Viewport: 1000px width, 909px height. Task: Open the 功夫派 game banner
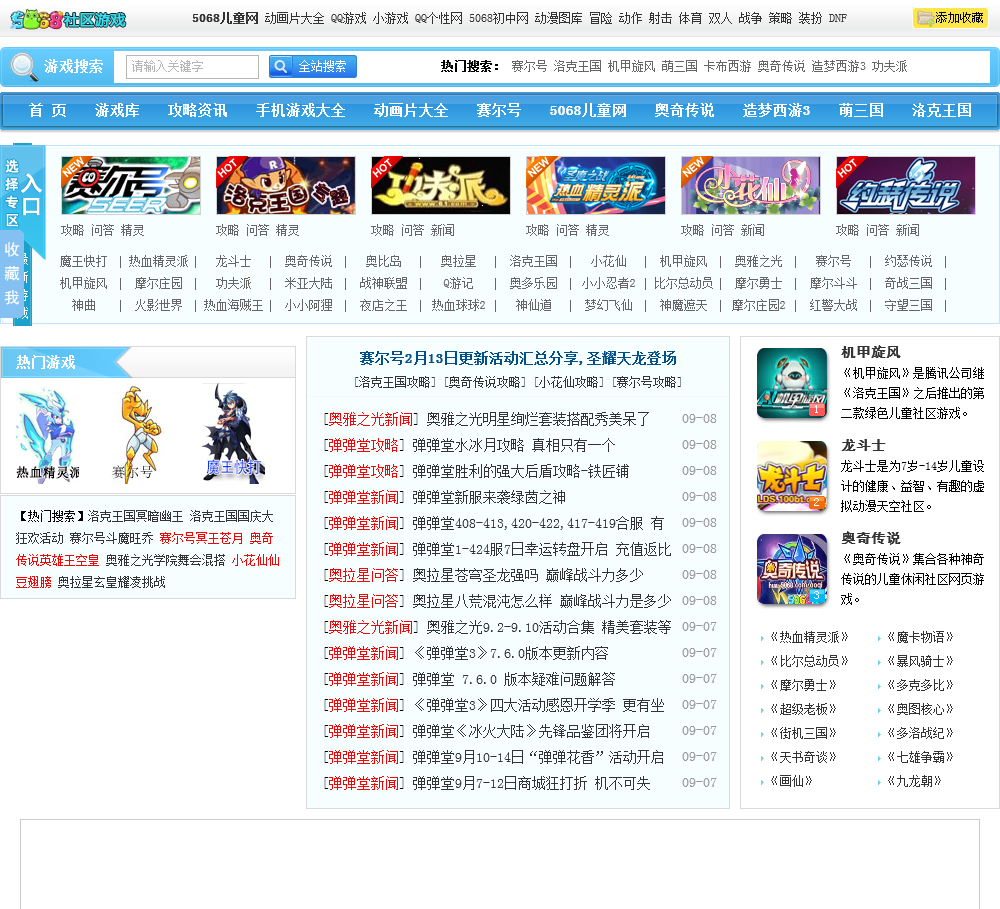click(x=441, y=186)
